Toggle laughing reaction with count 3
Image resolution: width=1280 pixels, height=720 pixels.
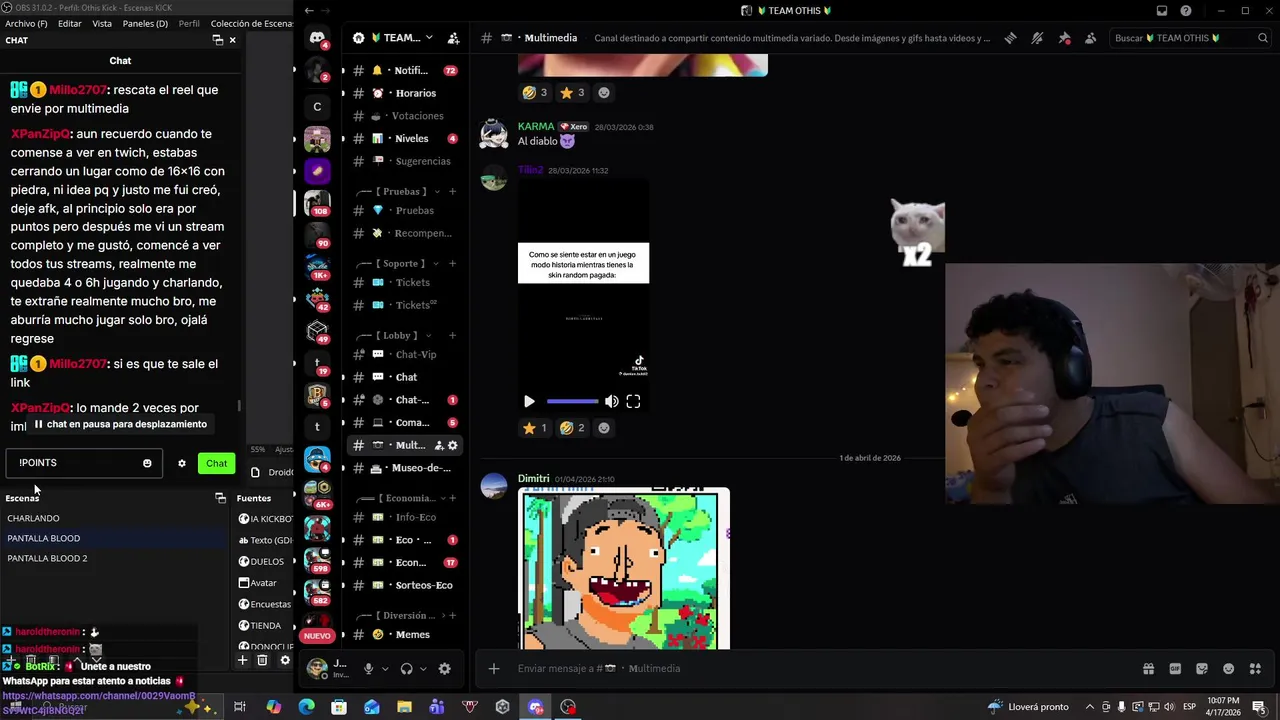(x=535, y=93)
